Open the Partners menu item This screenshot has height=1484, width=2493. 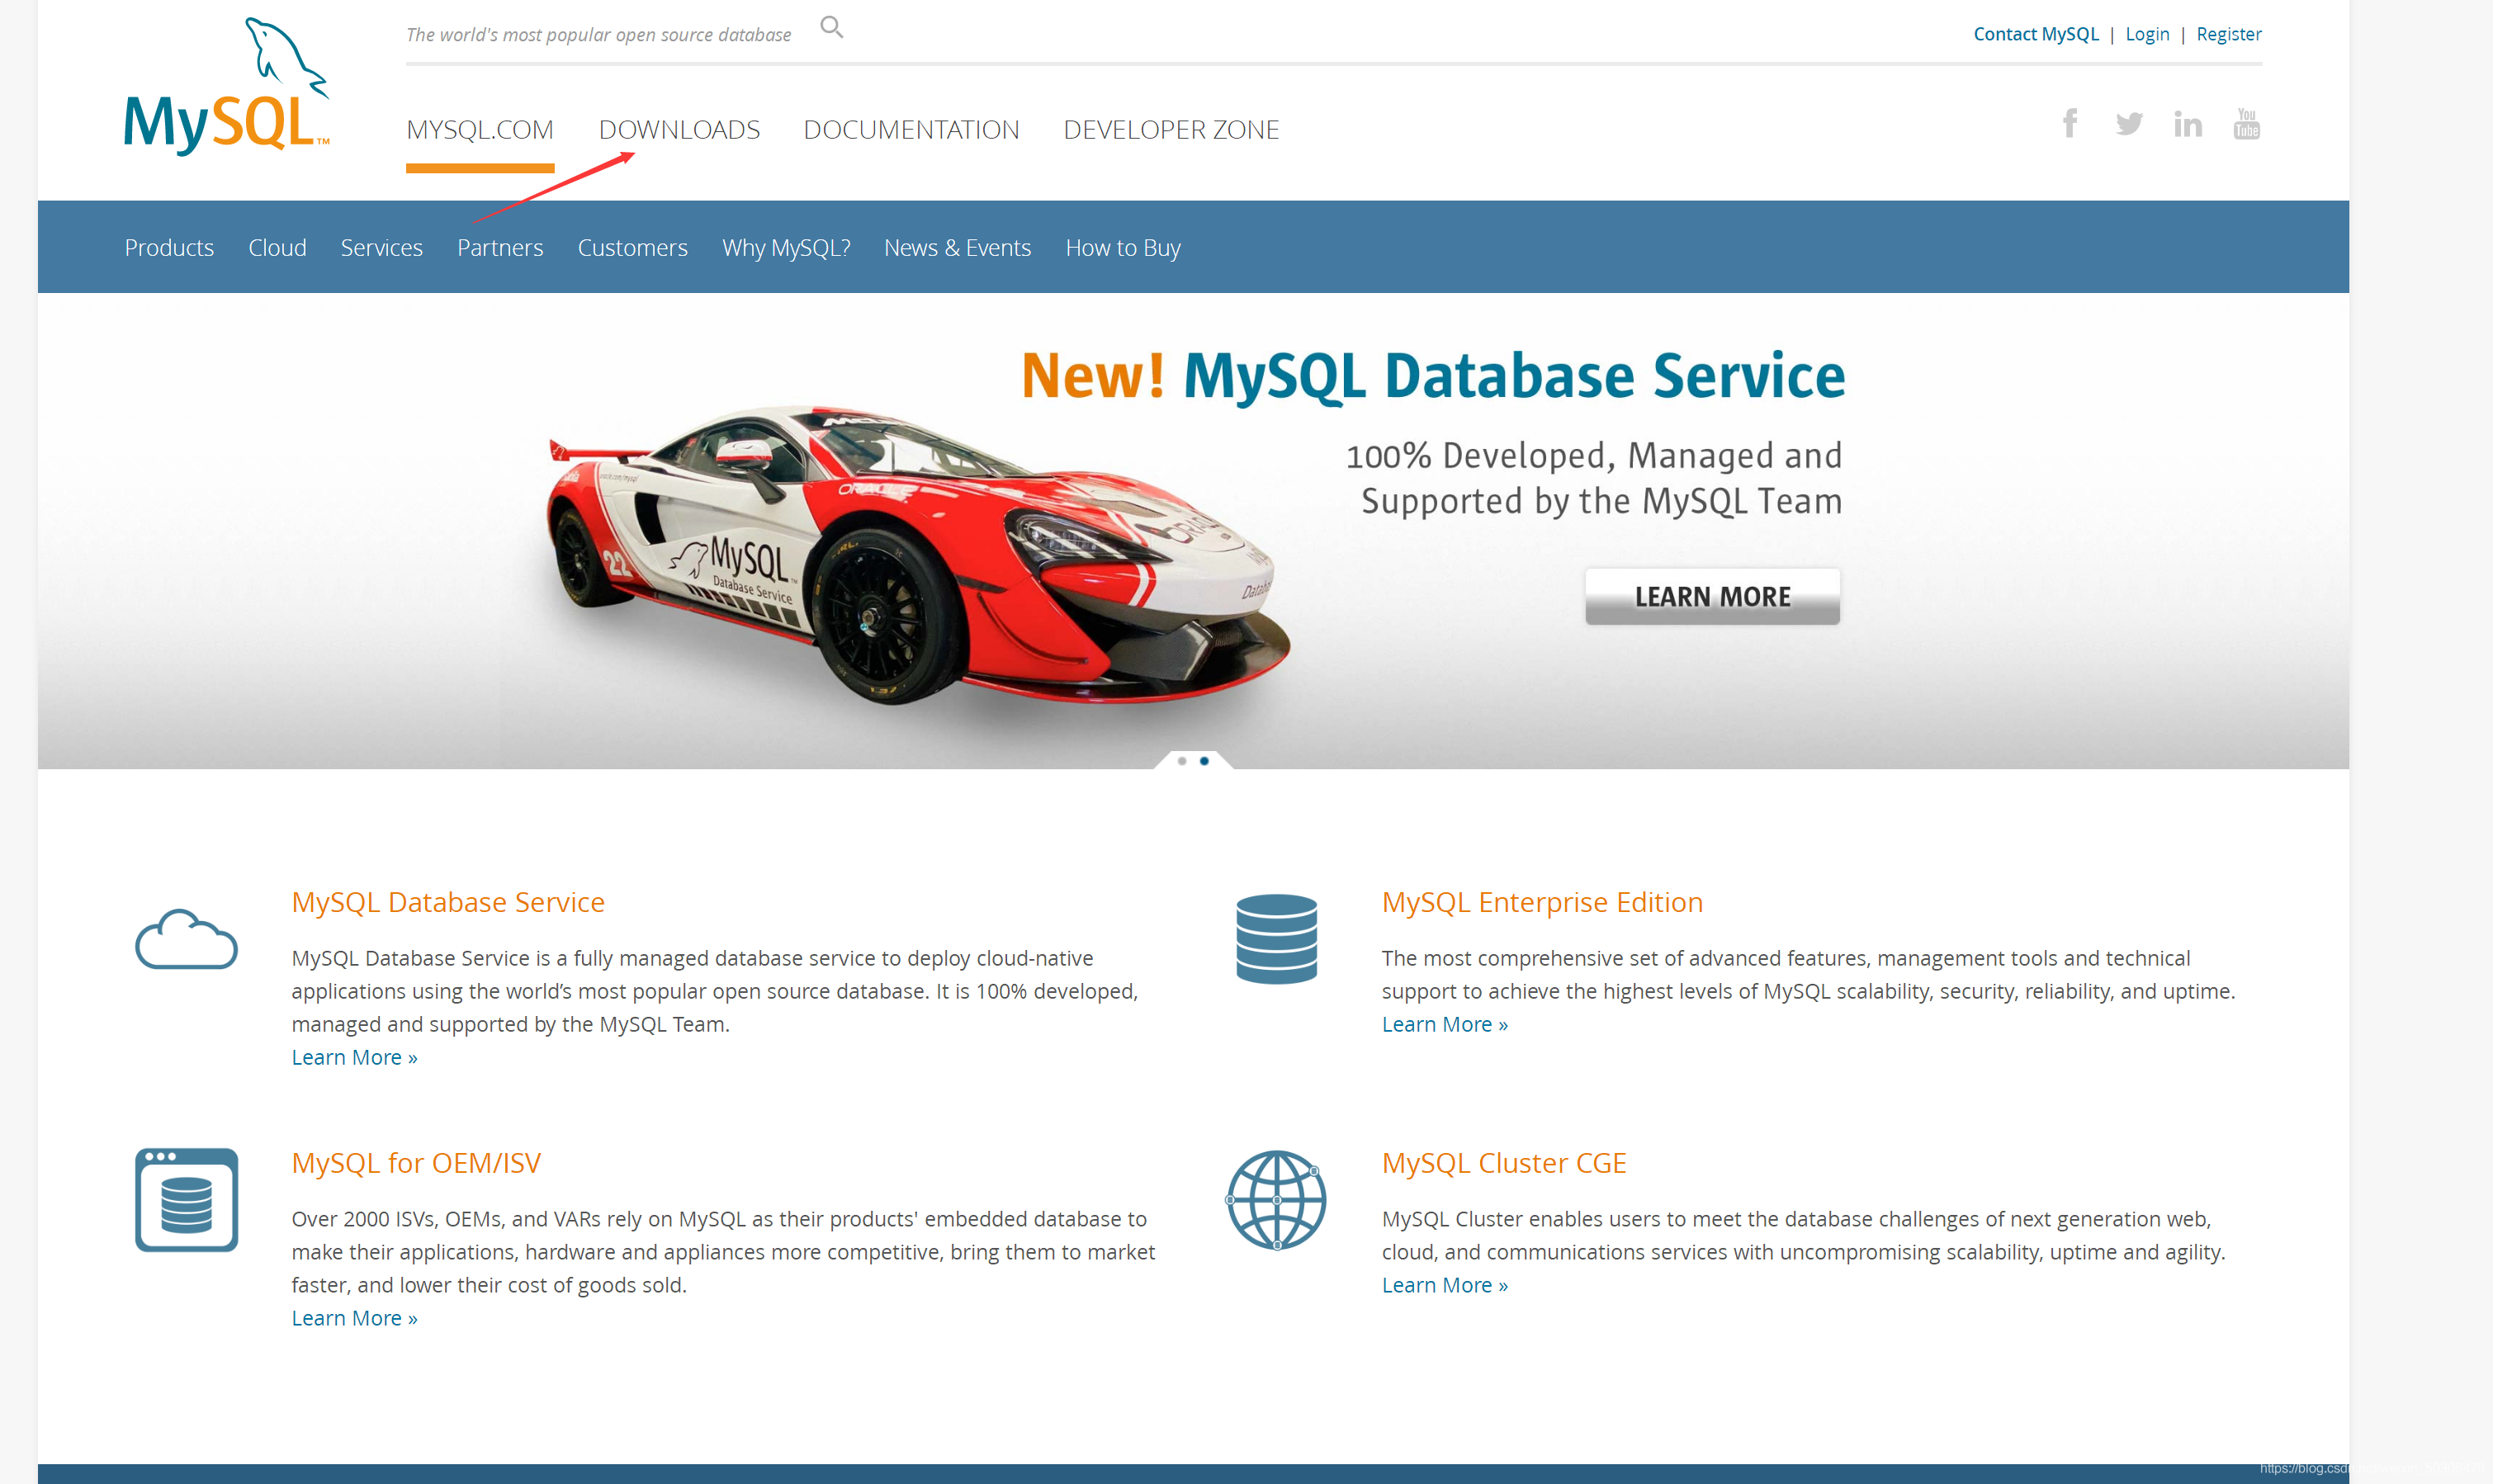(500, 247)
